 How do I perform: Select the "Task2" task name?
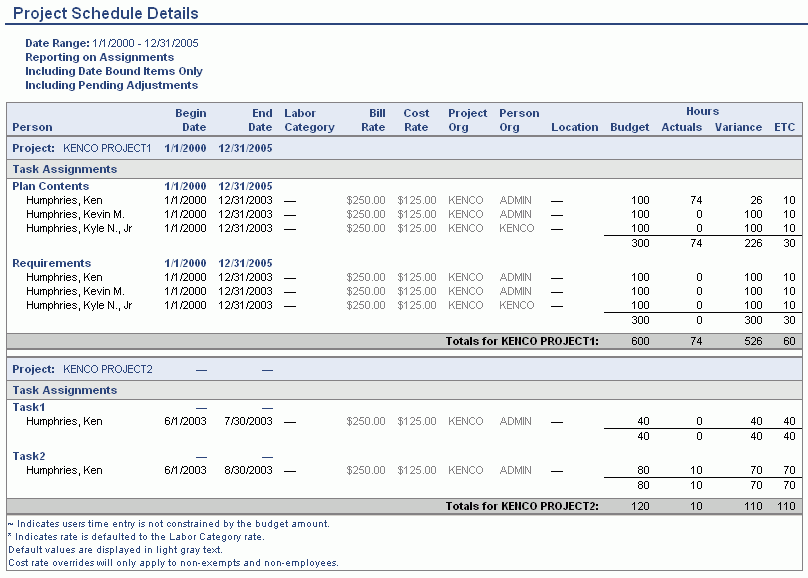coord(29,456)
